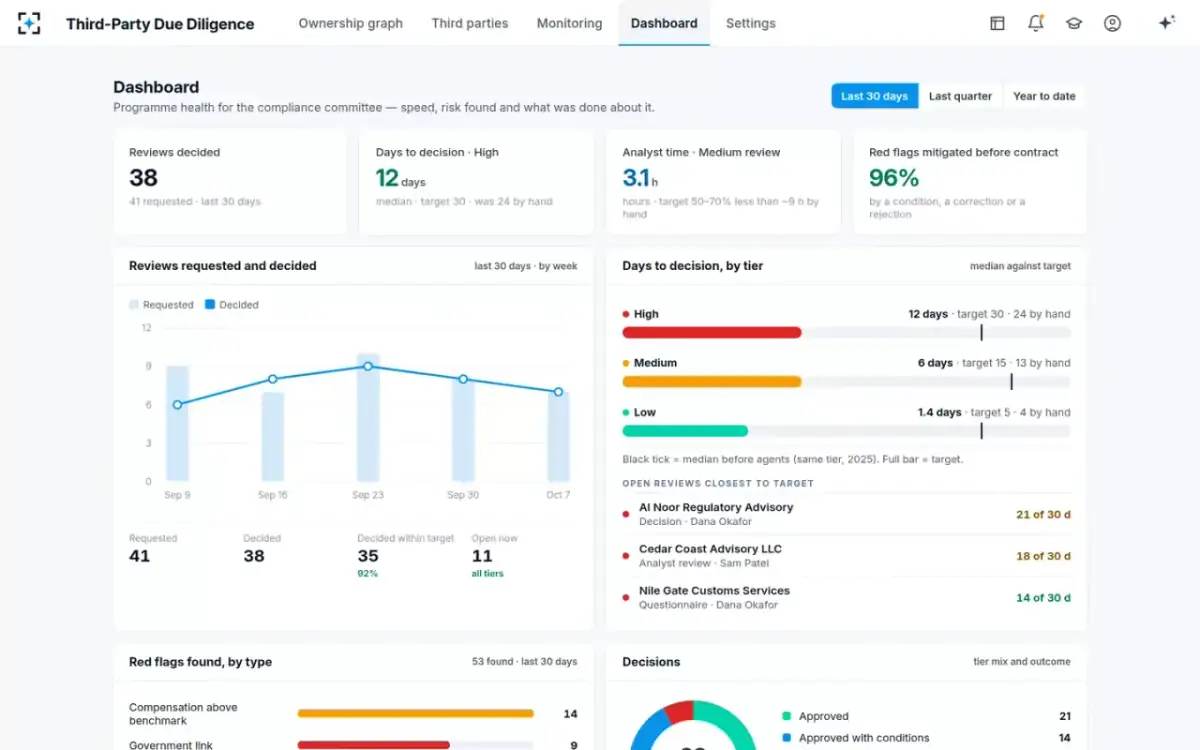Click the Sep 23 line data point
The image size is (1200, 750).
(x=368, y=366)
